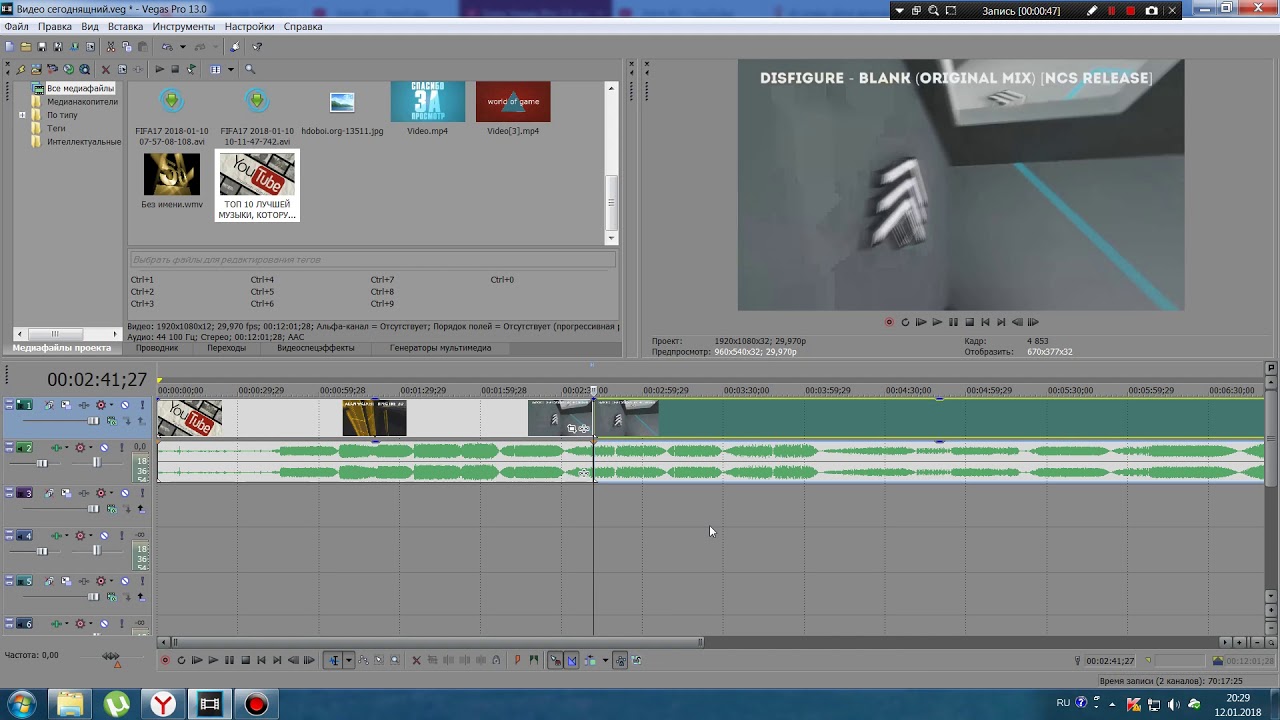Click the Save project icon
The height and width of the screenshot is (720, 1280).
42,47
